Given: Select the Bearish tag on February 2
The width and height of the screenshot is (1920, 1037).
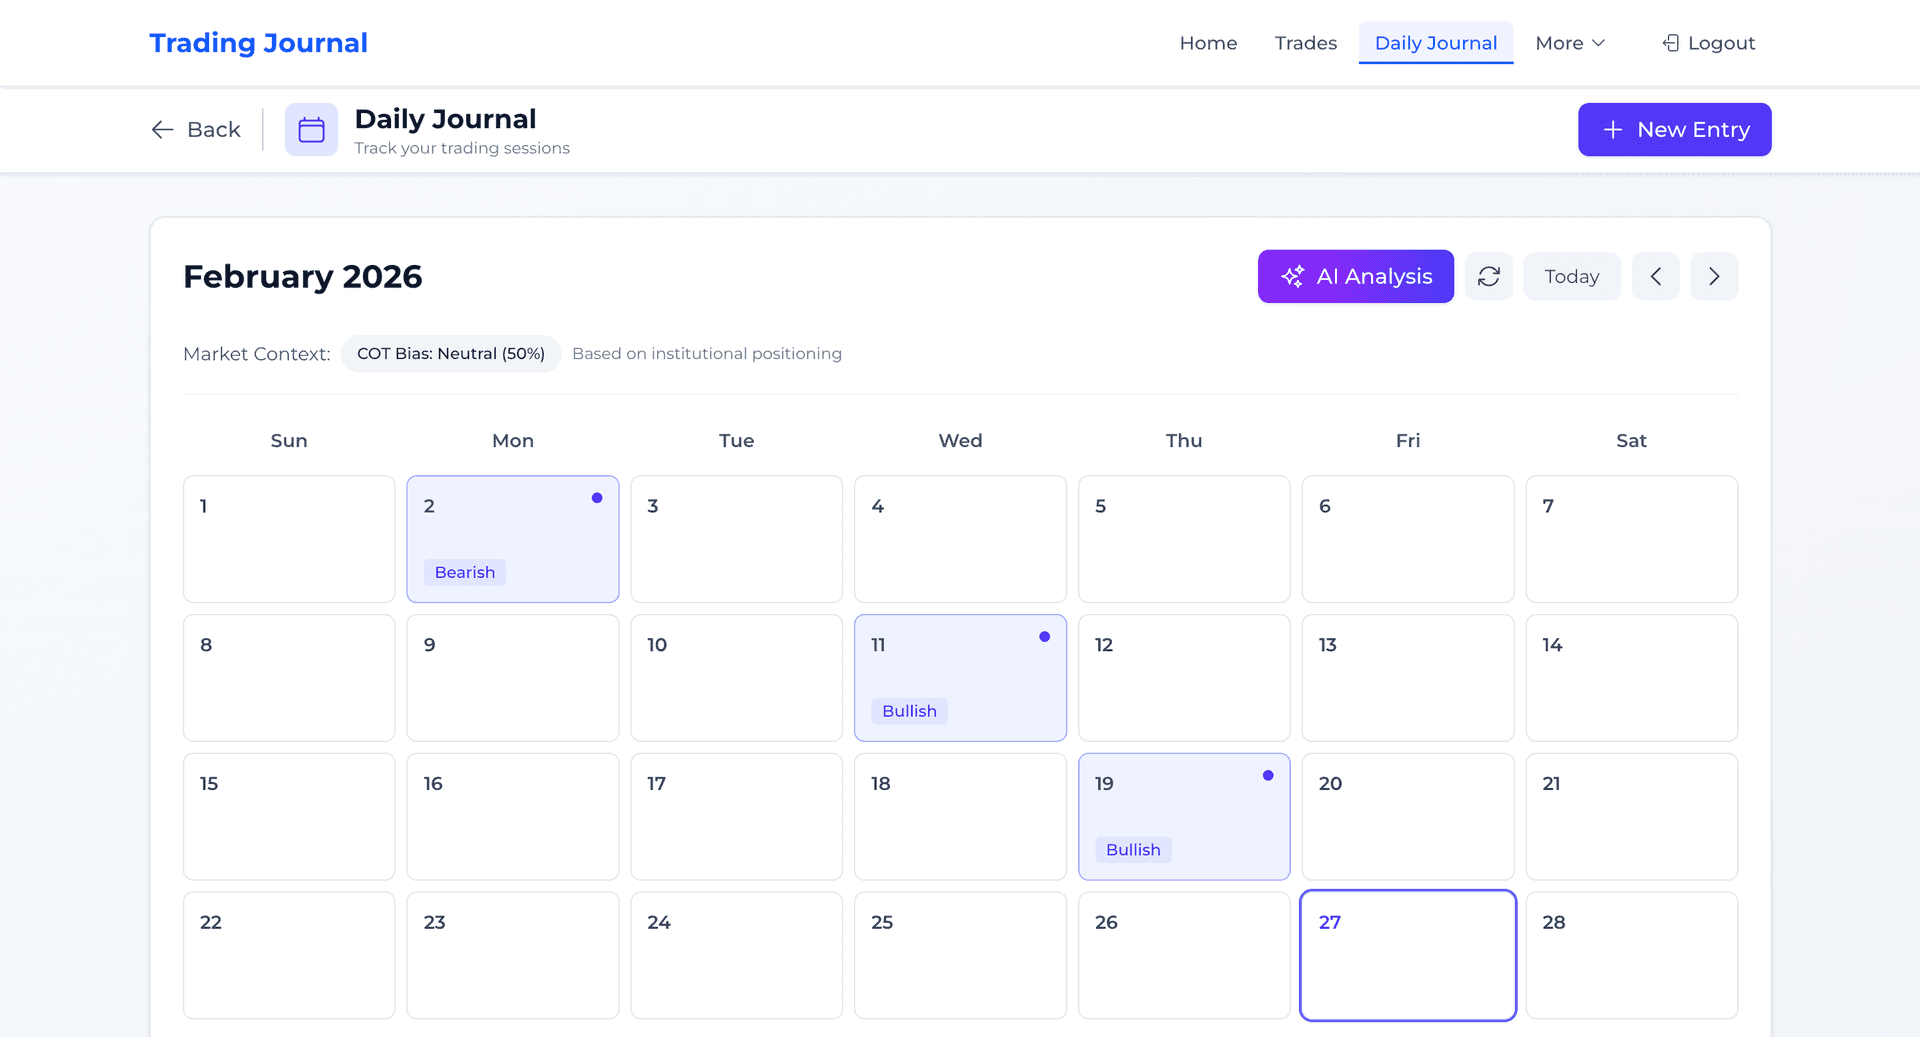Looking at the screenshot, I should [464, 572].
